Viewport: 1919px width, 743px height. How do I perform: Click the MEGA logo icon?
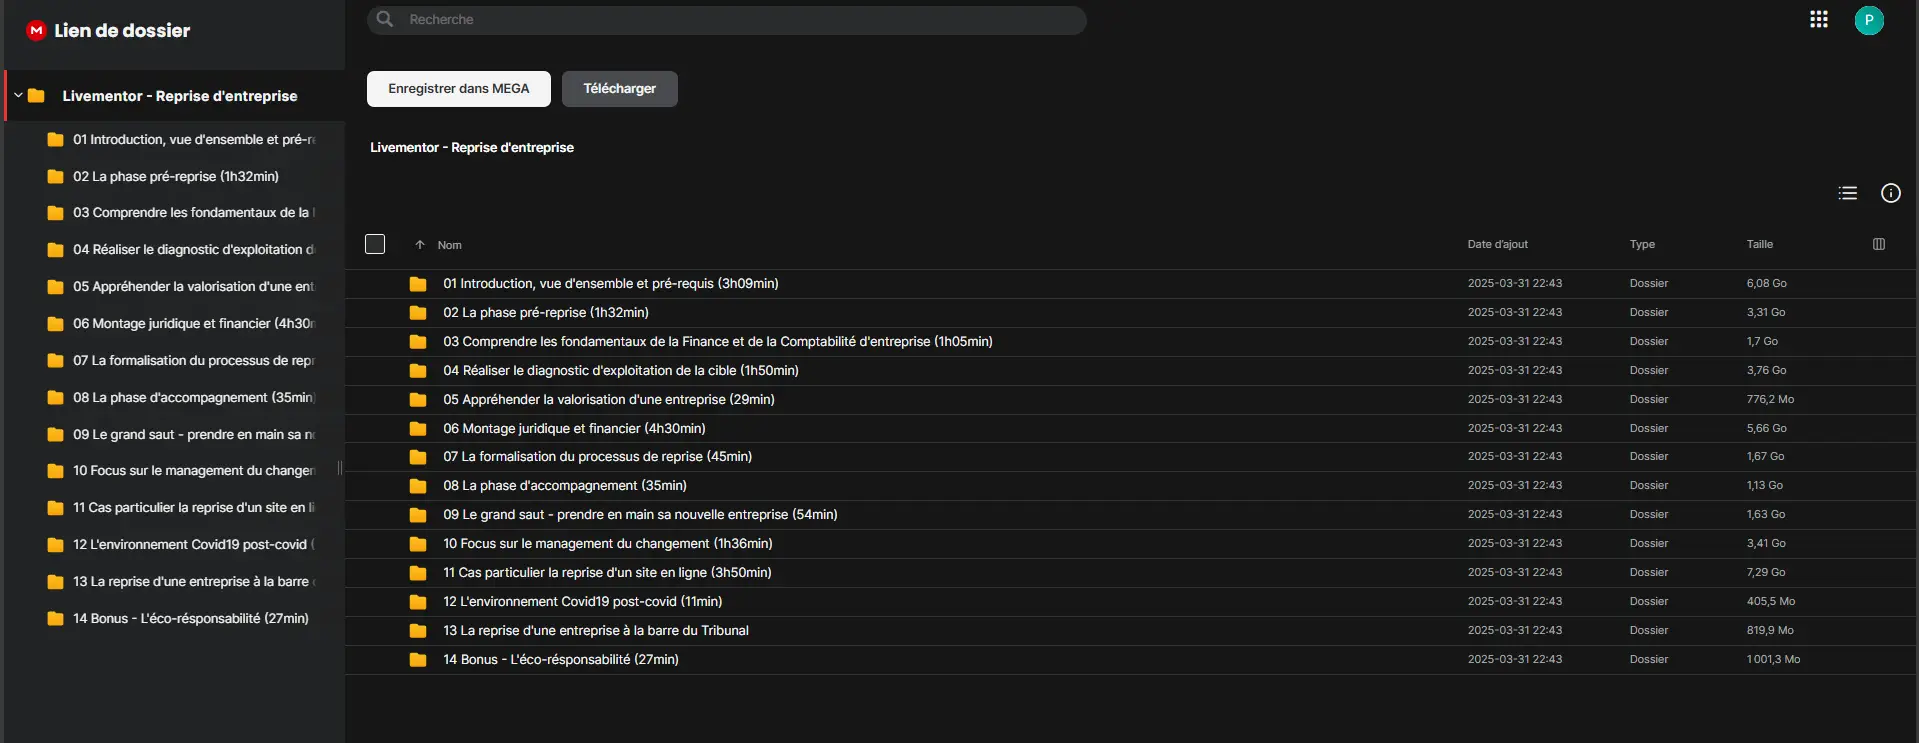(x=36, y=30)
